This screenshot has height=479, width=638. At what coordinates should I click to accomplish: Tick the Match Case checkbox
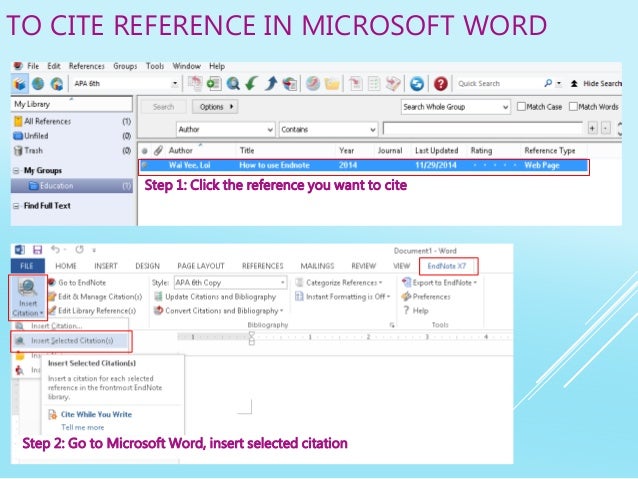(521, 107)
